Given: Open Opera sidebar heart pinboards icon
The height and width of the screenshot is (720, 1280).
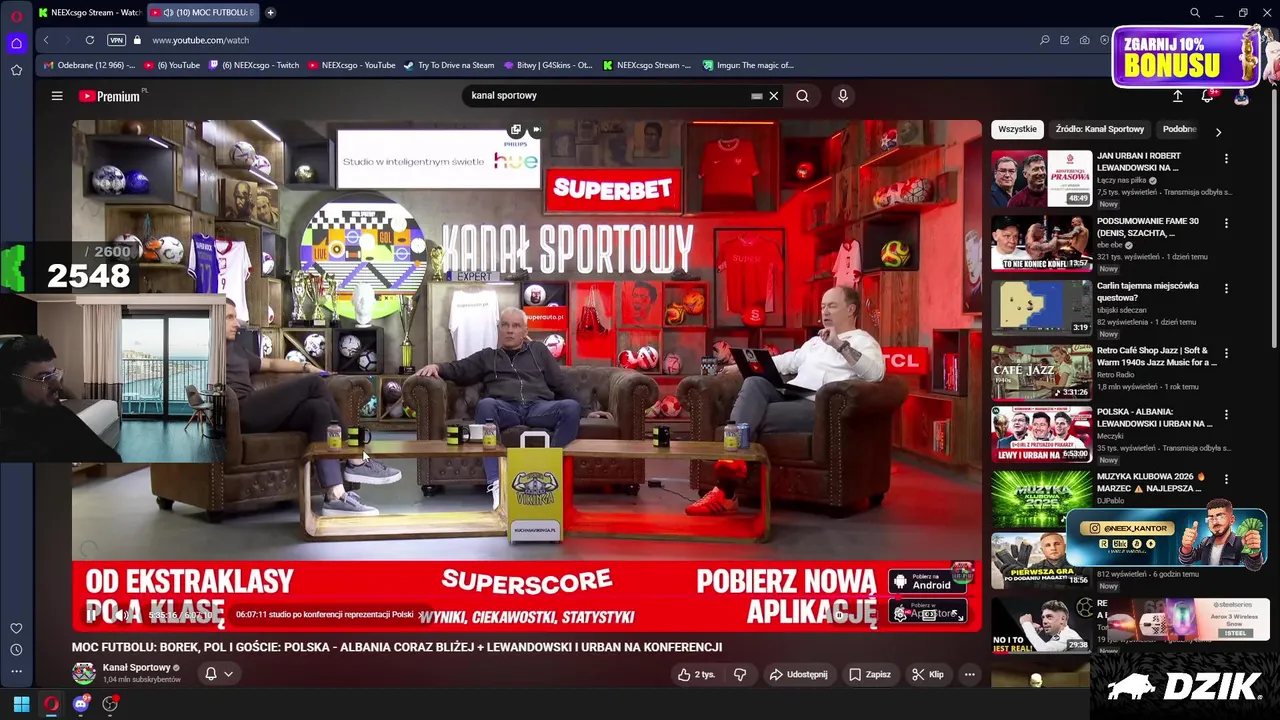Looking at the screenshot, I should (x=16, y=628).
